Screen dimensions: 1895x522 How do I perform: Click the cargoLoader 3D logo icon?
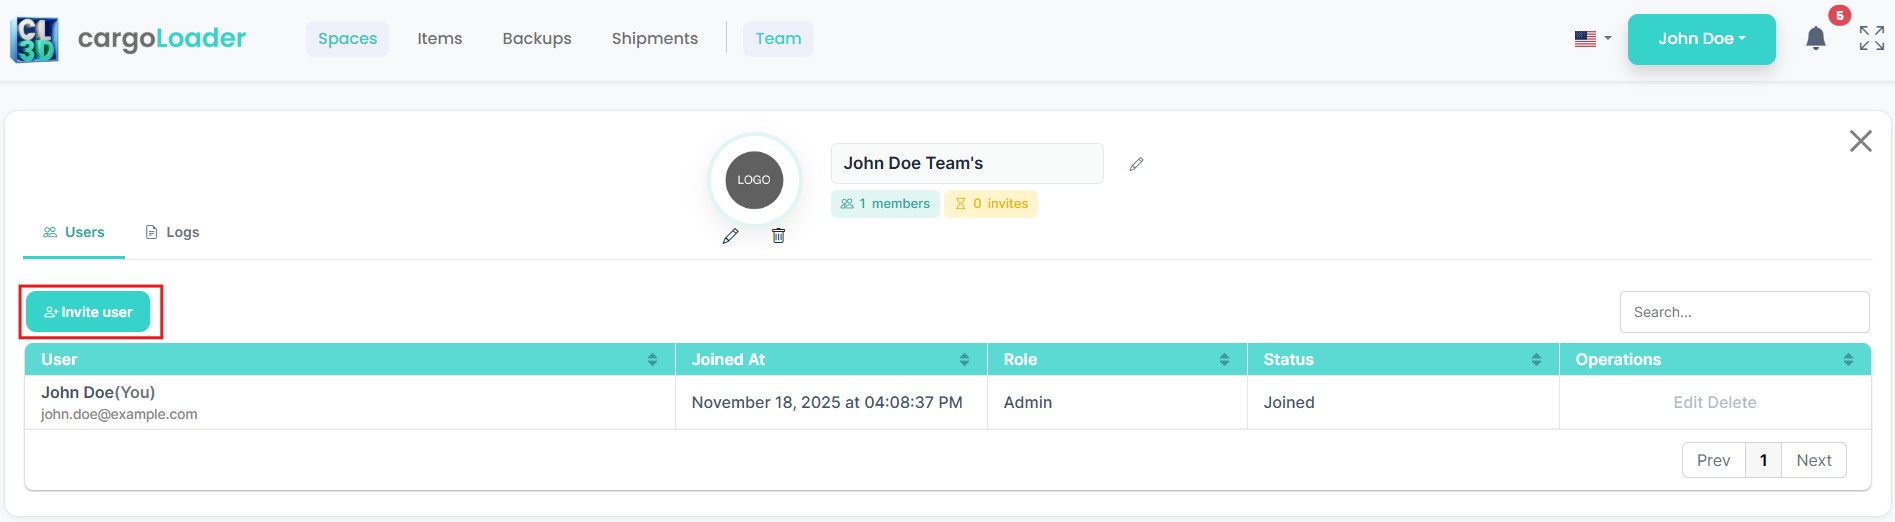point(34,39)
